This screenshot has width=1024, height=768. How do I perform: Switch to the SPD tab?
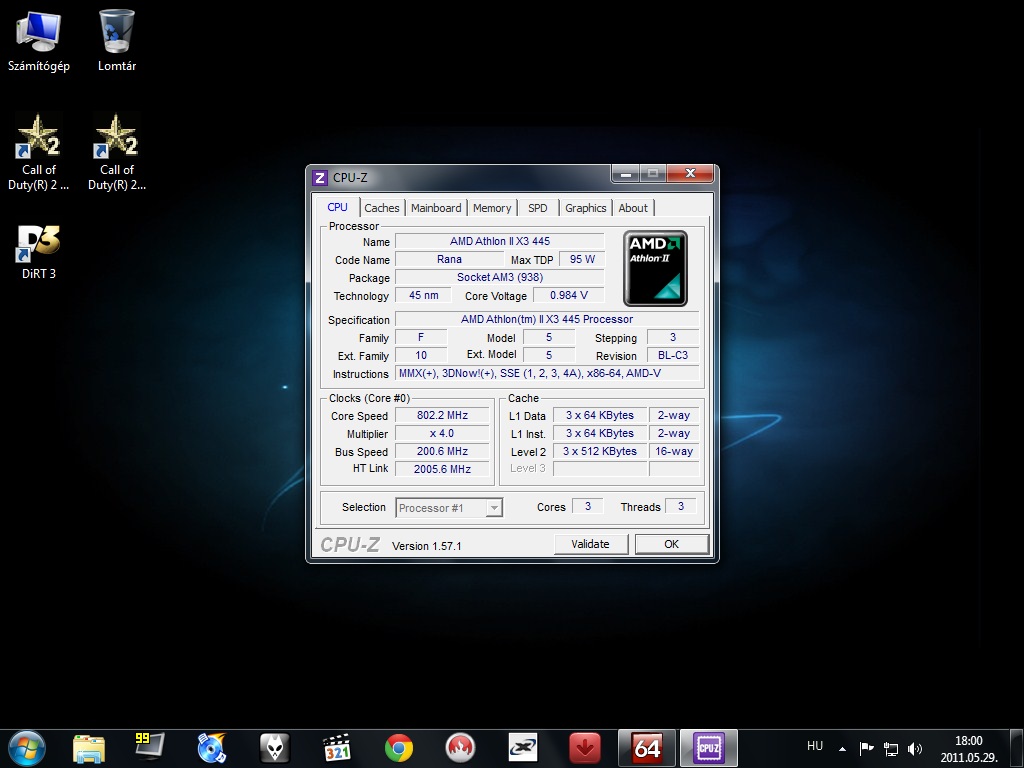pyautogui.click(x=537, y=208)
